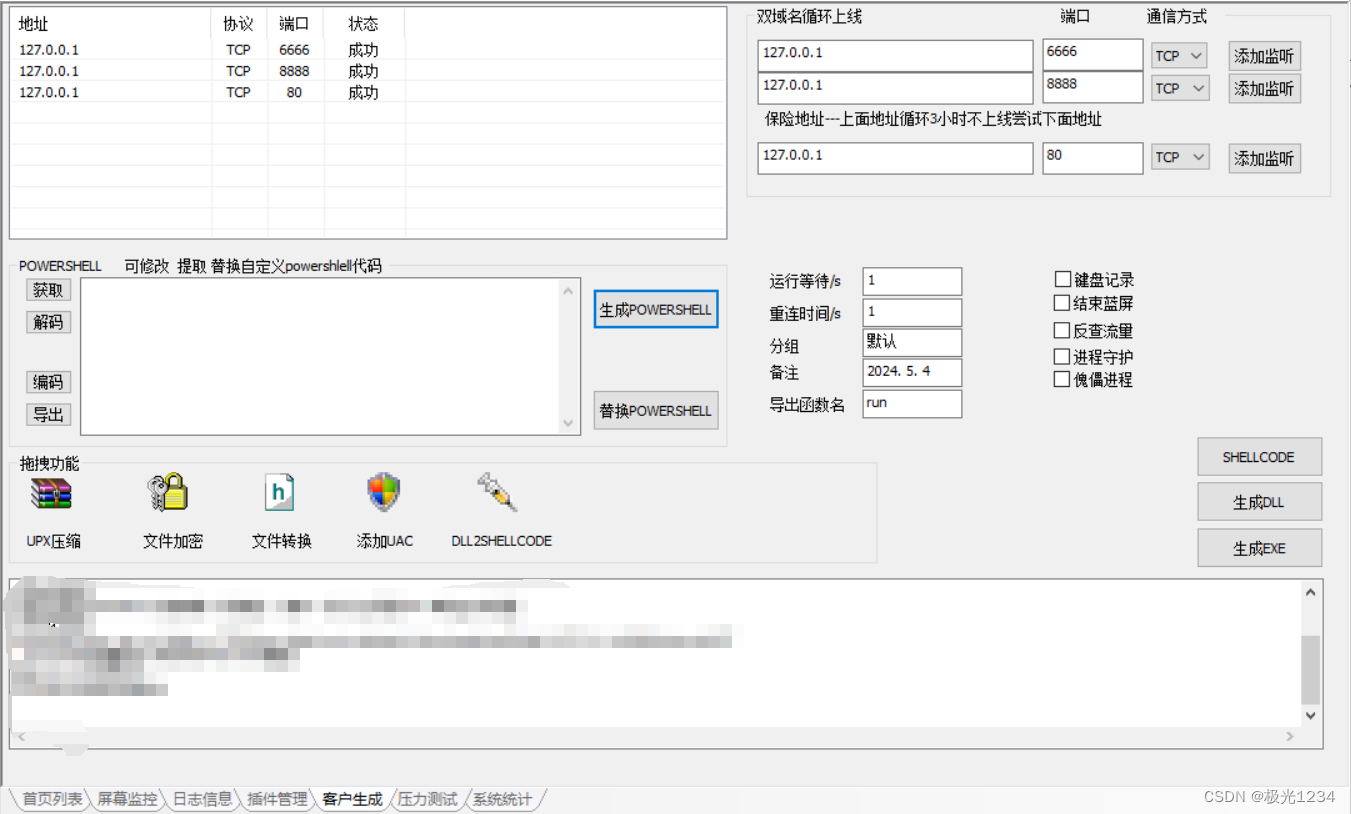Click the log panel scroll-up arrow
This screenshot has width=1351, height=814.
point(1311,592)
